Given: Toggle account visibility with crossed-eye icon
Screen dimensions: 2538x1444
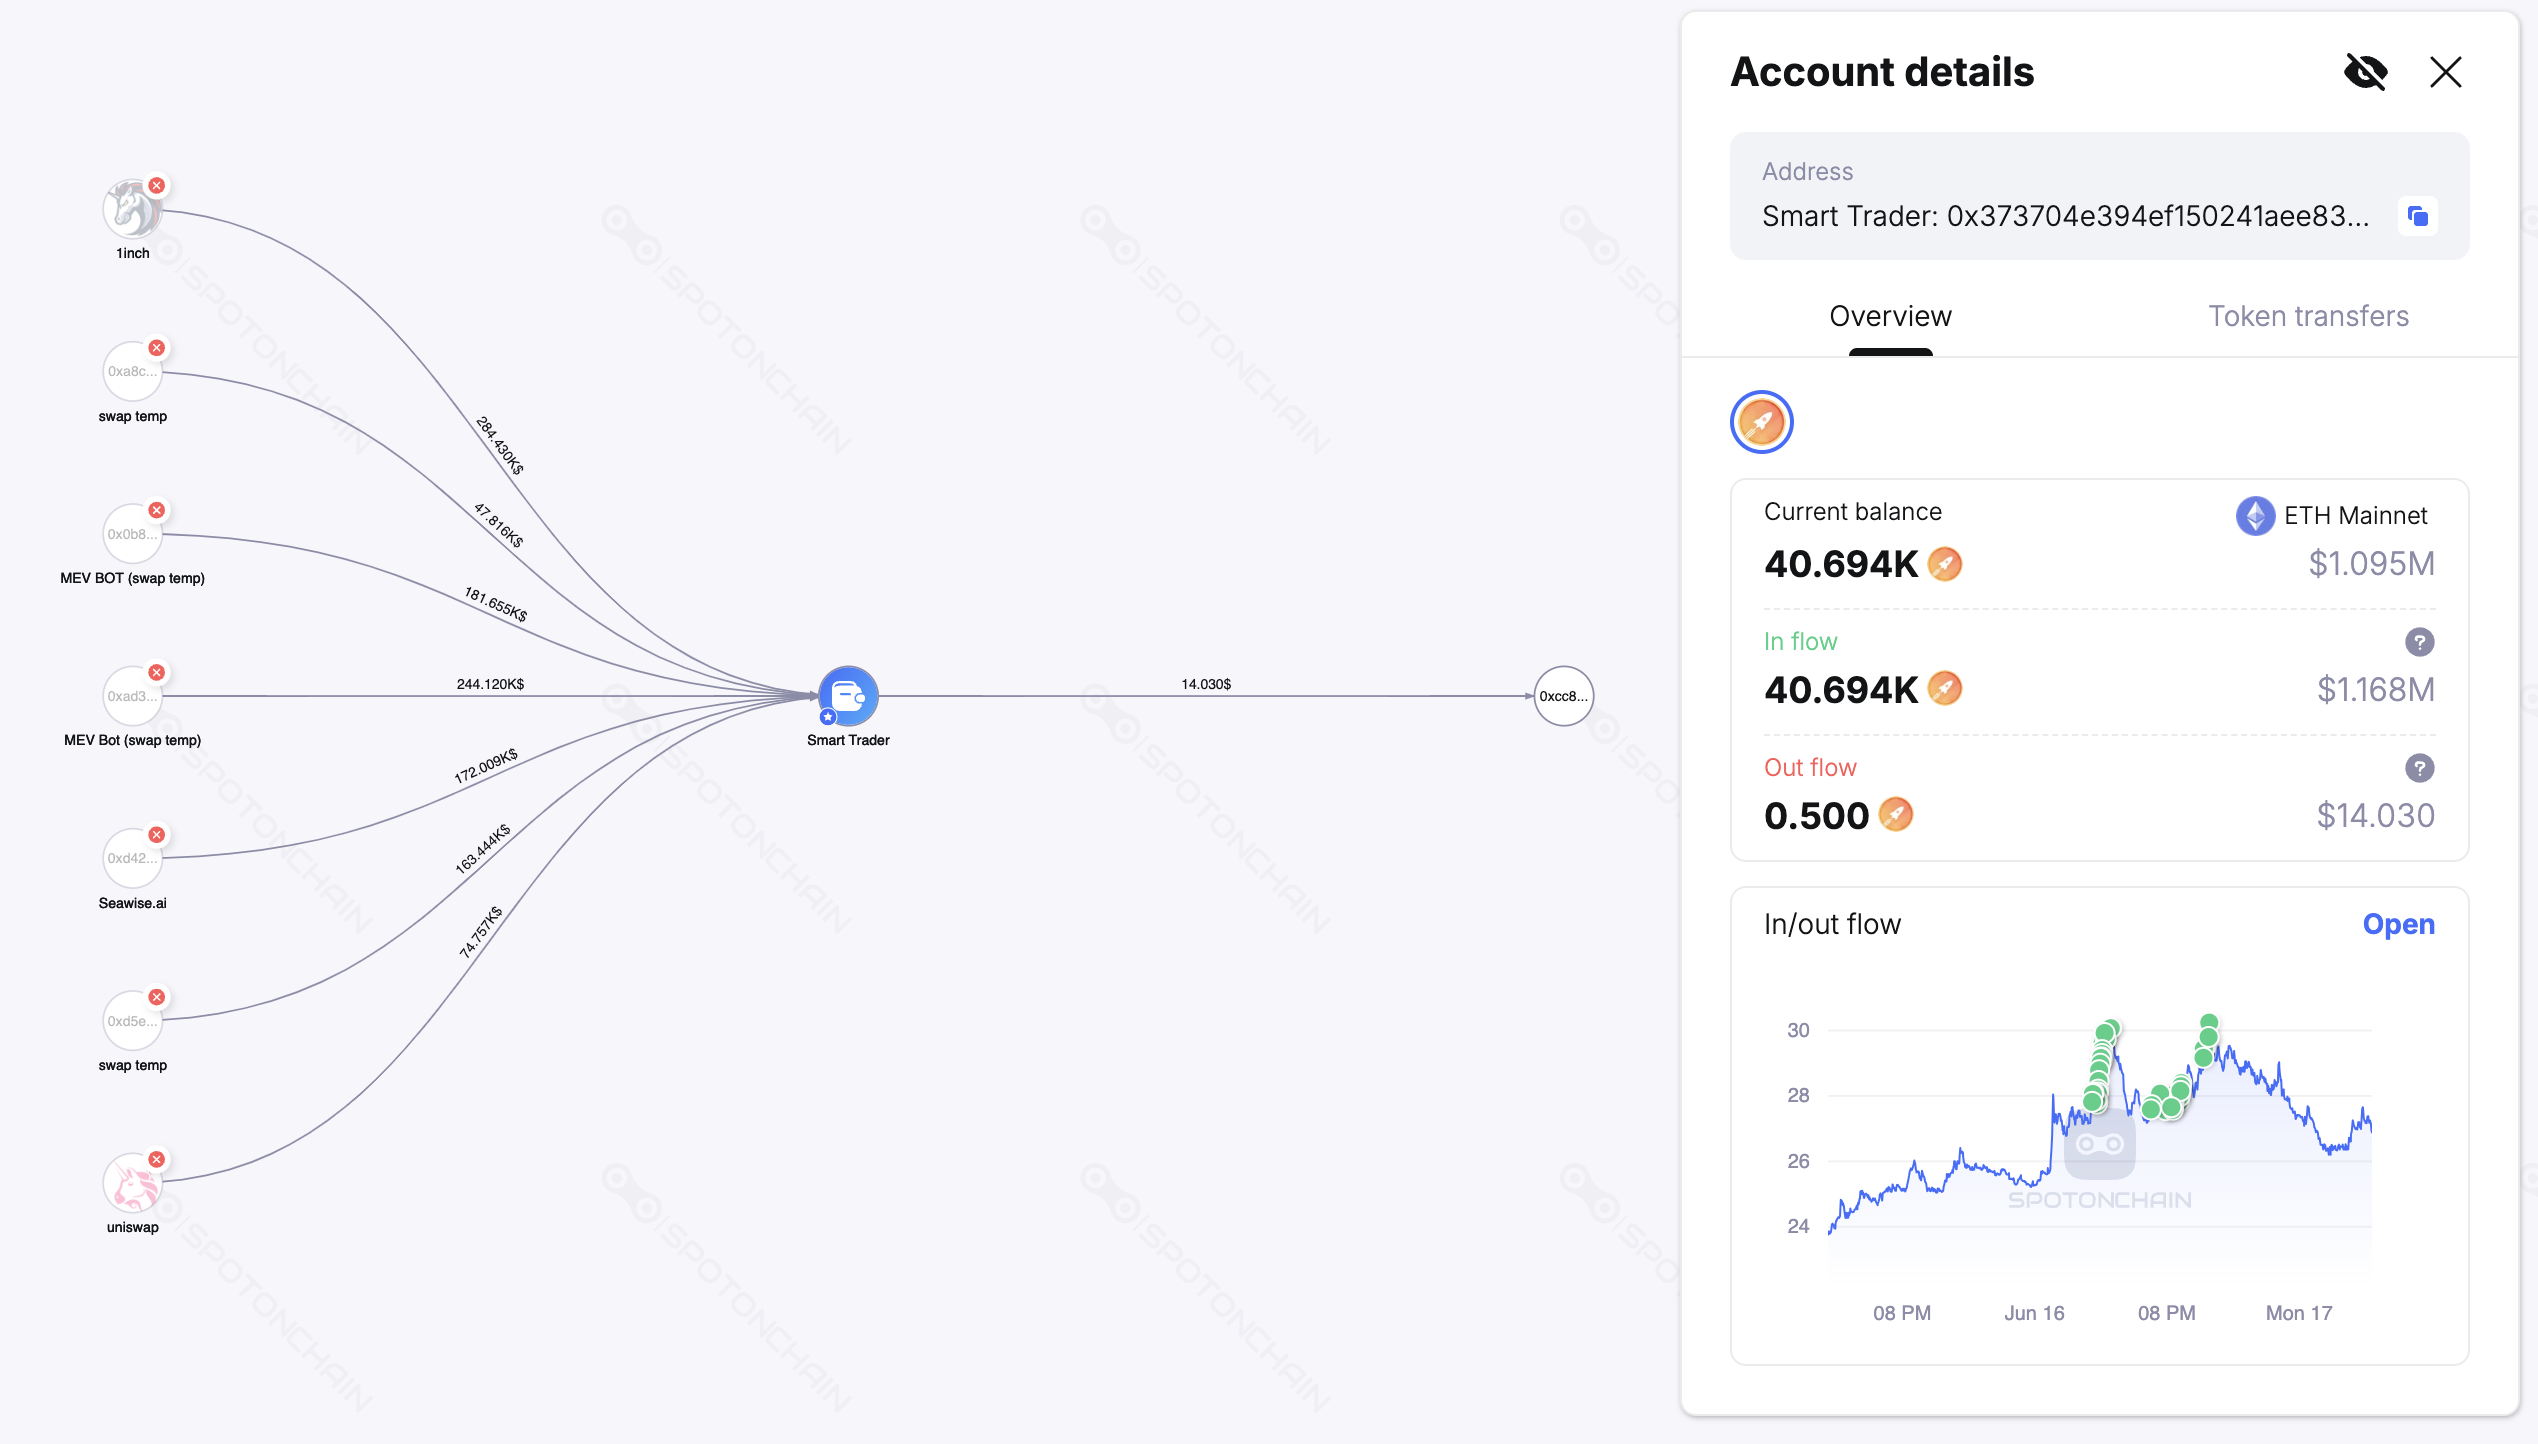Looking at the screenshot, I should pyautogui.click(x=2365, y=72).
